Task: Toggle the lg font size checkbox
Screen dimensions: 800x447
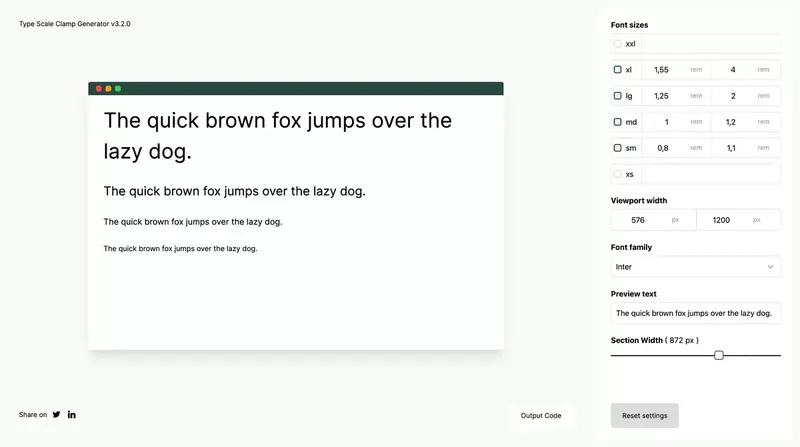Action: (x=617, y=96)
